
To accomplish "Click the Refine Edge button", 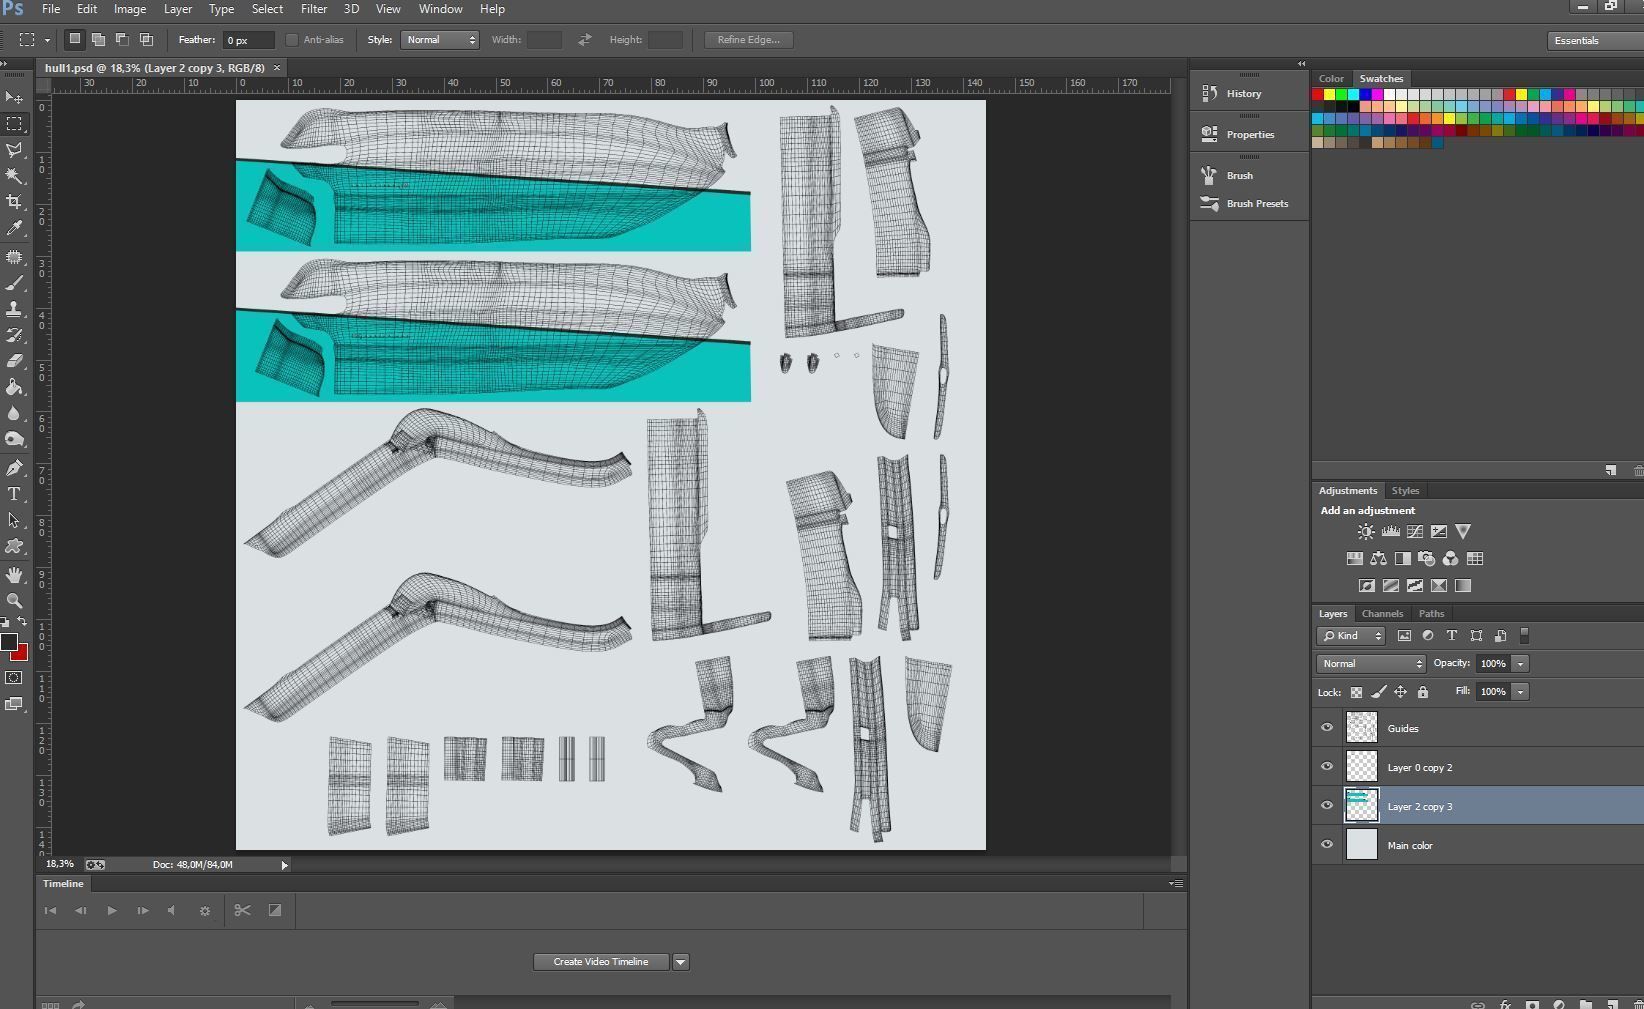I will pos(748,40).
